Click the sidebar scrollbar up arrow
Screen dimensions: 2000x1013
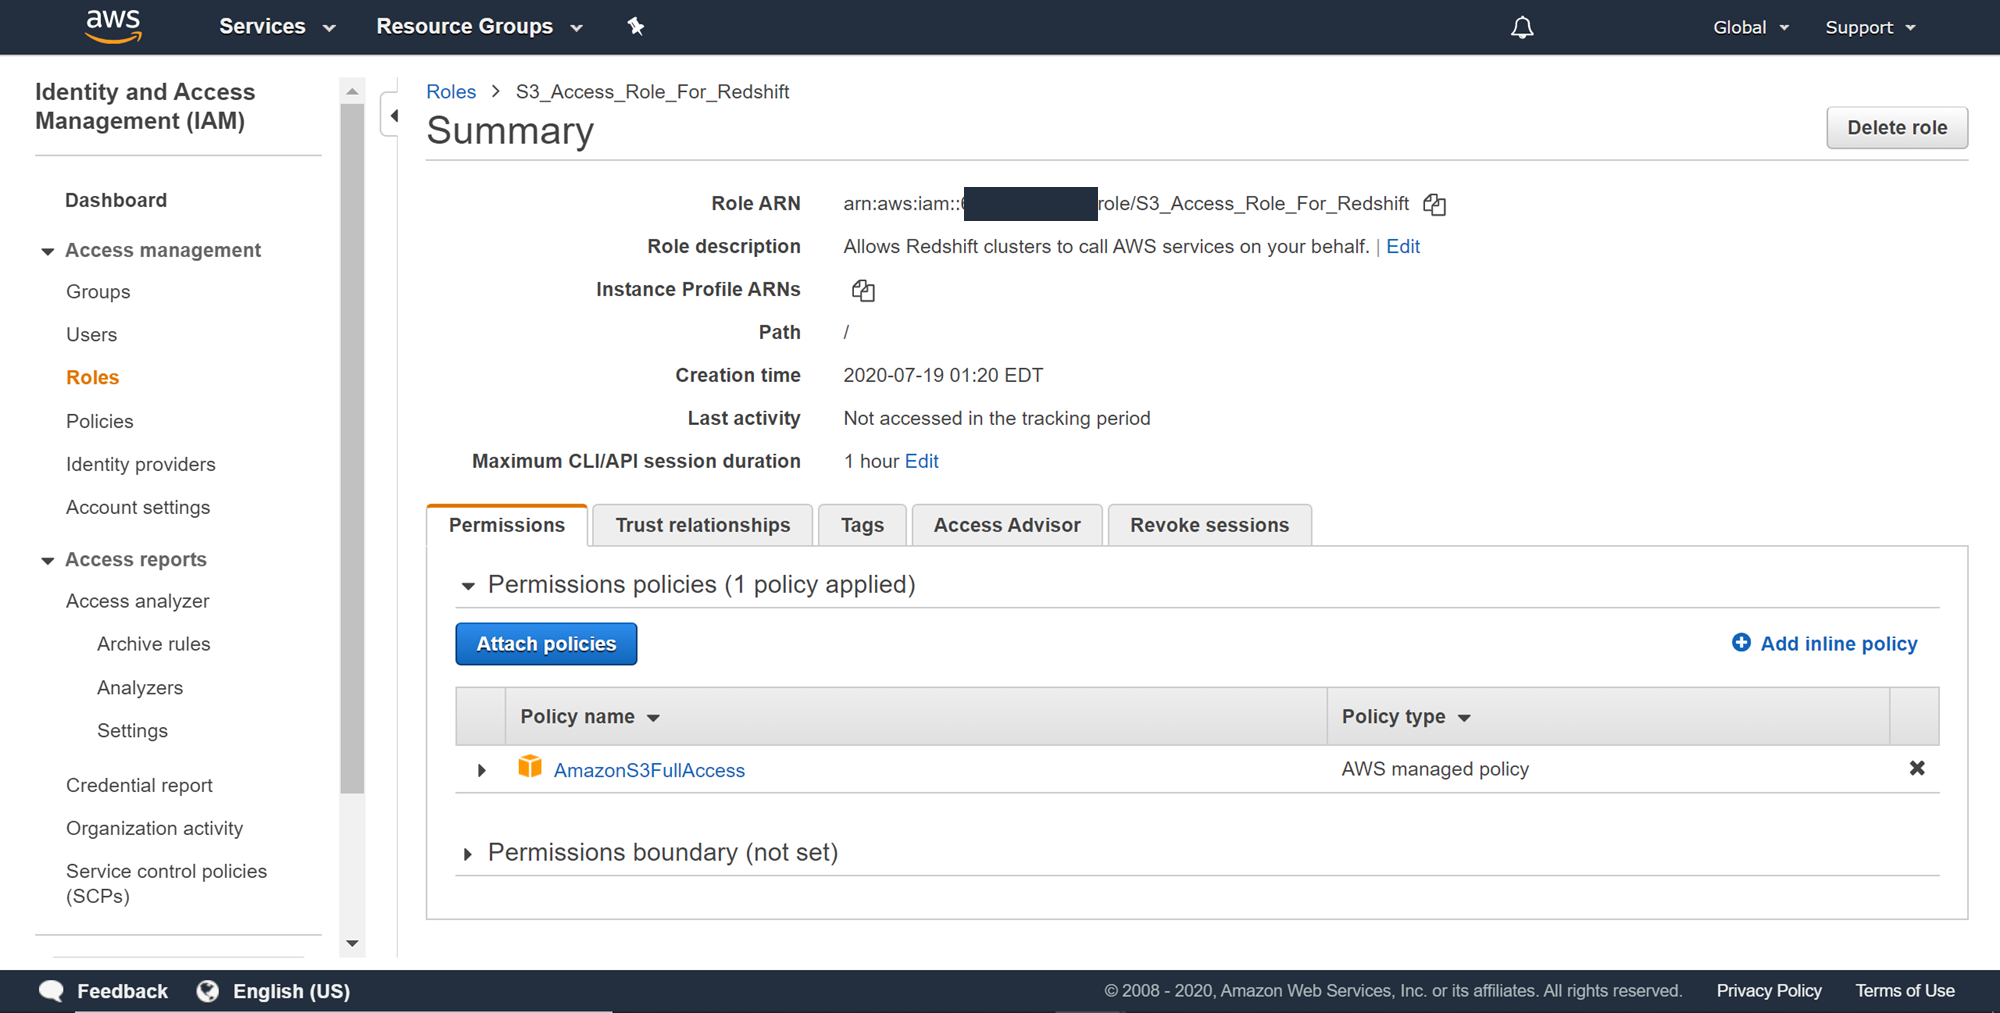[352, 92]
